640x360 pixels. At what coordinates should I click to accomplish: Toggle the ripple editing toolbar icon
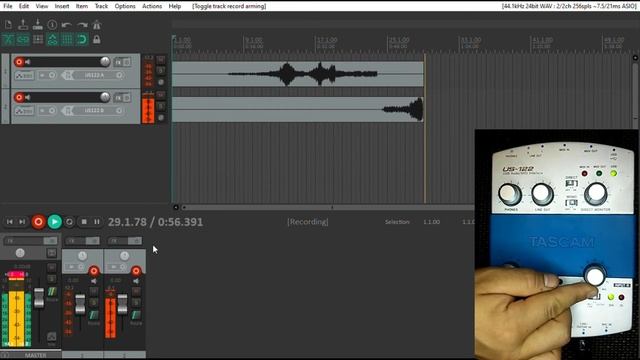(38, 40)
